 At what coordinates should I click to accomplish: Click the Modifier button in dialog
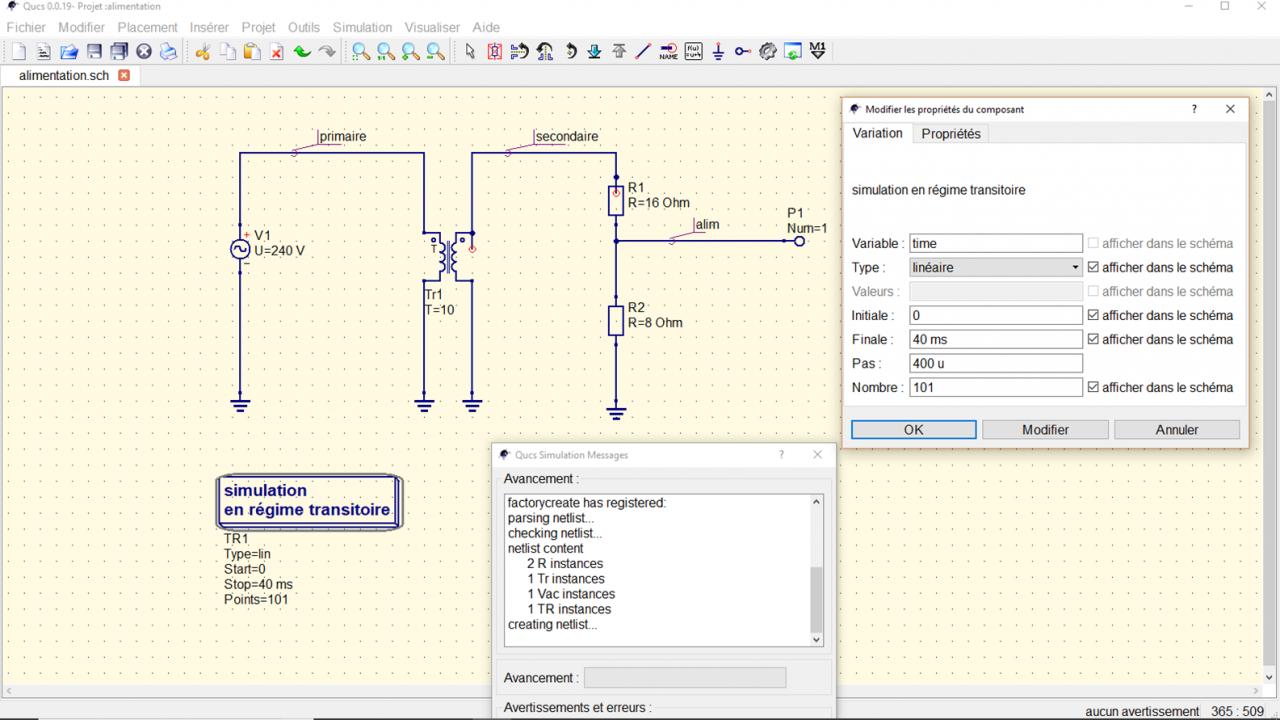1045,430
